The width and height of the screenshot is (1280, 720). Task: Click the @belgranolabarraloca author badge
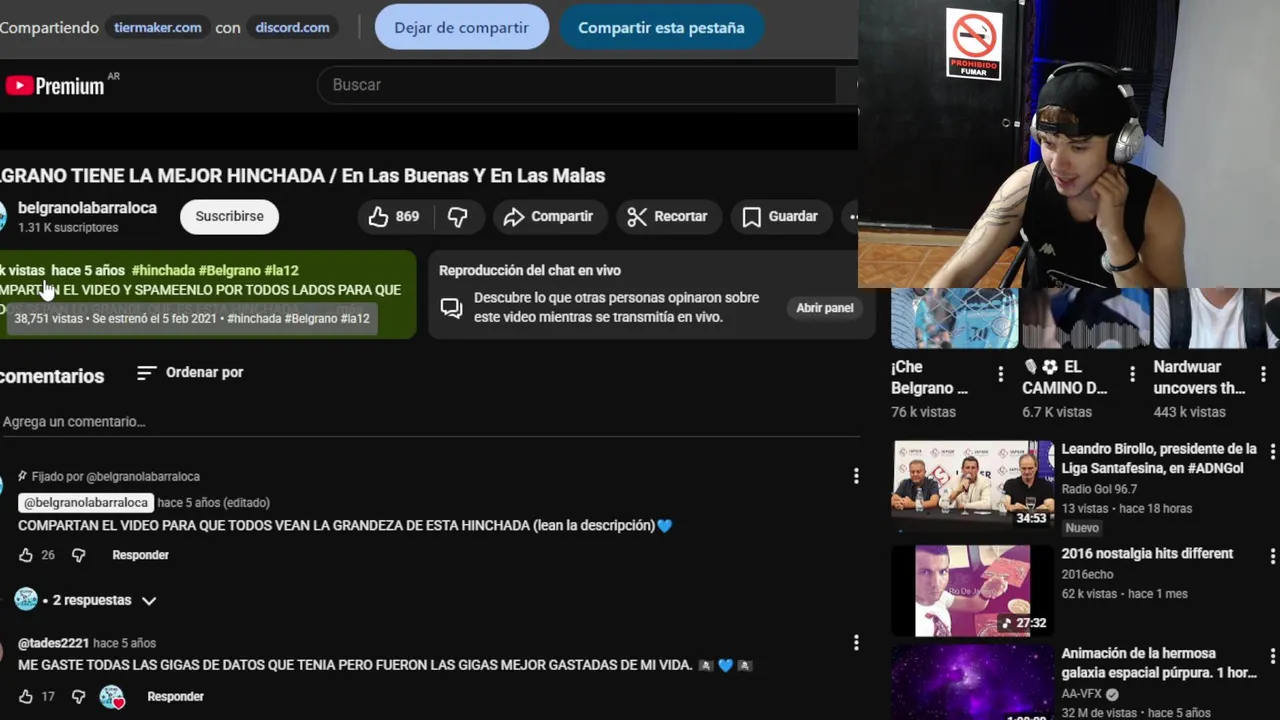[86, 502]
